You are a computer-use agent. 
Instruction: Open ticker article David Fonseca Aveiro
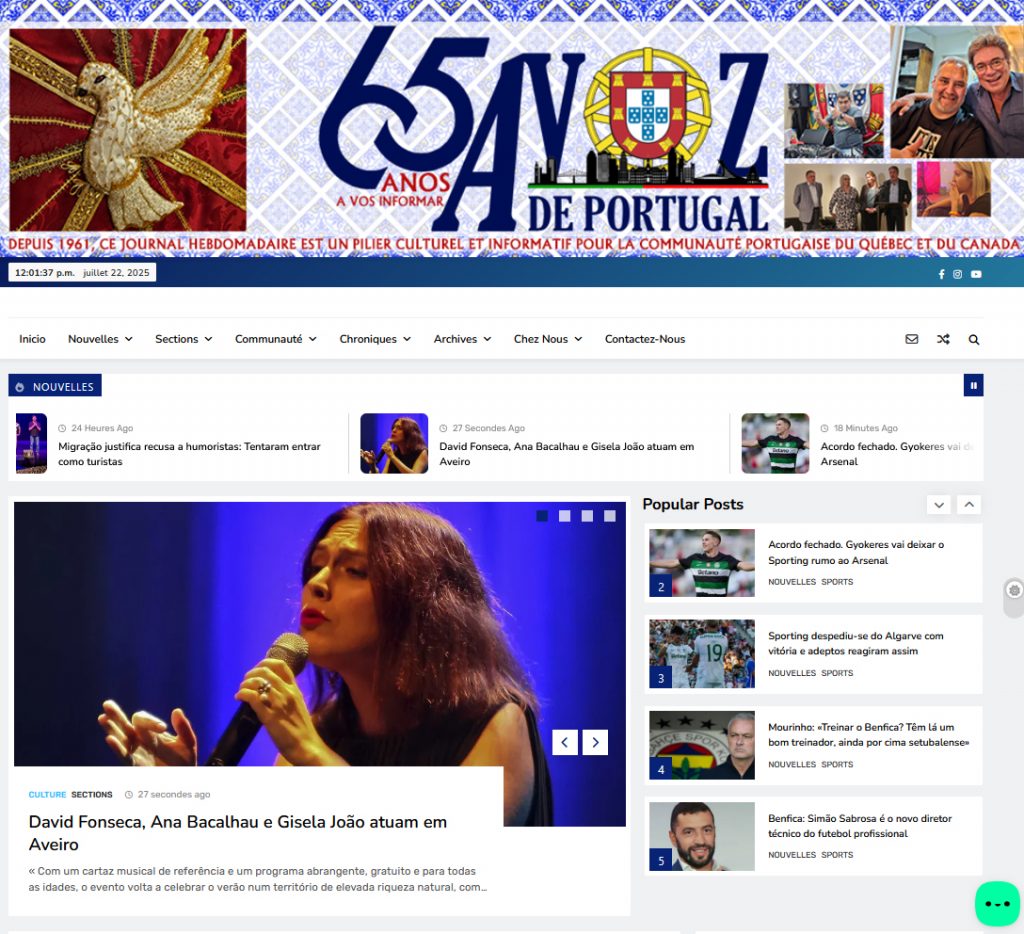tap(566, 454)
